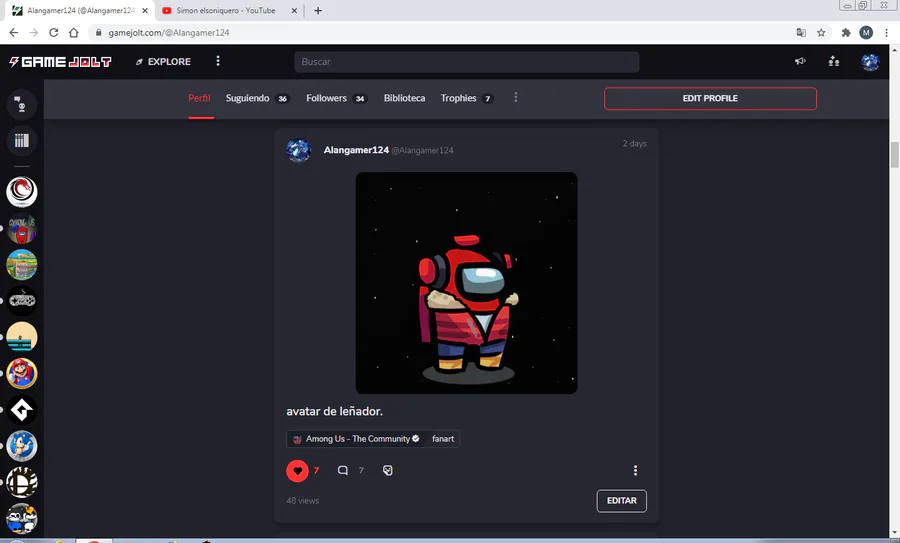Open the Chrome three-dot menu
The width and height of the screenshot is (900, 543).
(887, 33)
